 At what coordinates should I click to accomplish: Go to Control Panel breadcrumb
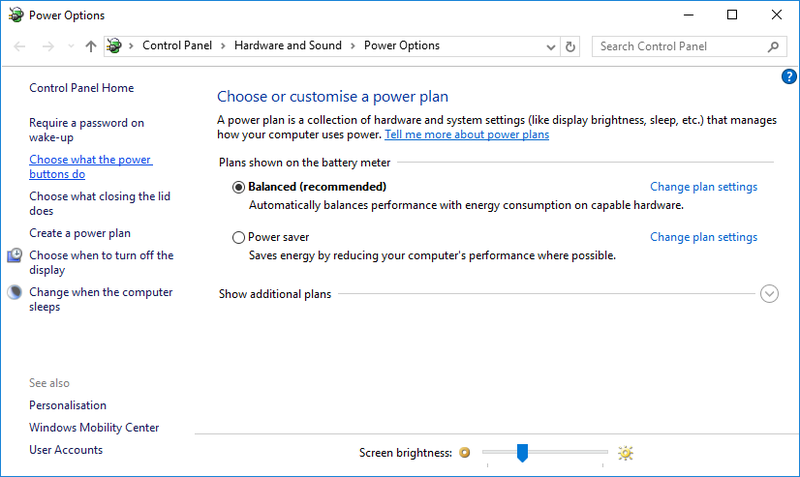tap(181, 46)
